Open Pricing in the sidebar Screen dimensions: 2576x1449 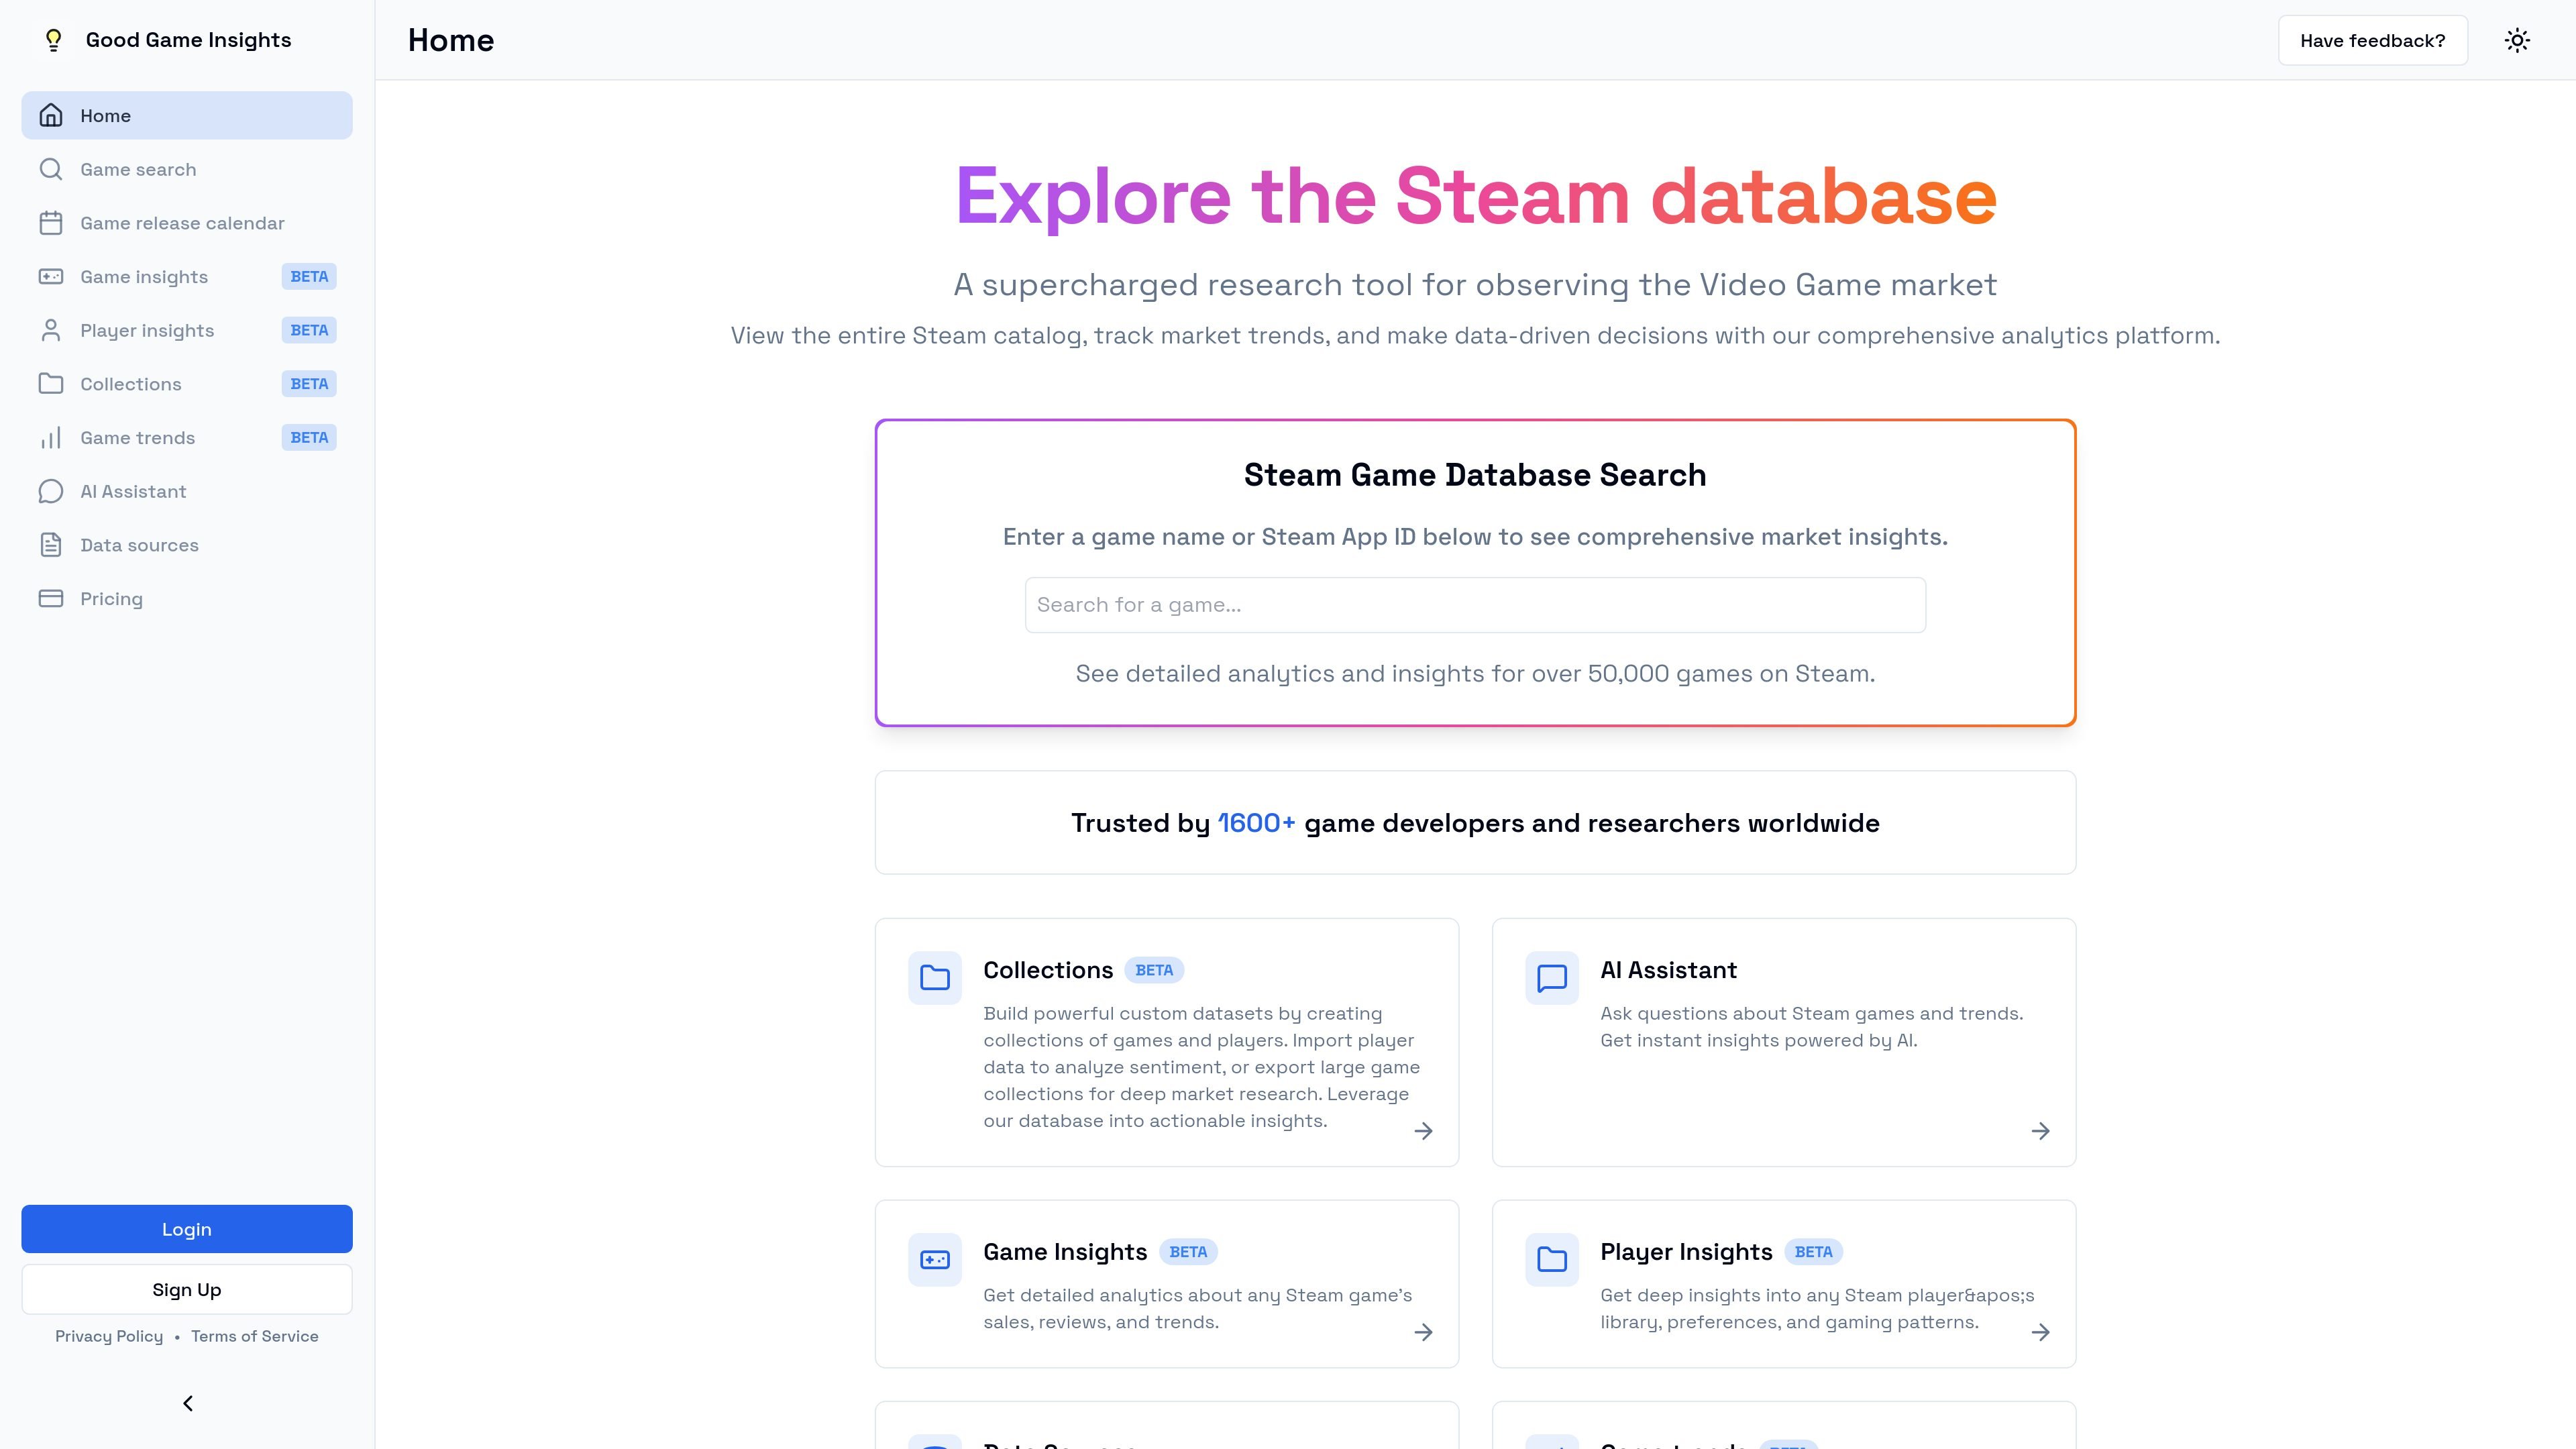coord(187,599)
